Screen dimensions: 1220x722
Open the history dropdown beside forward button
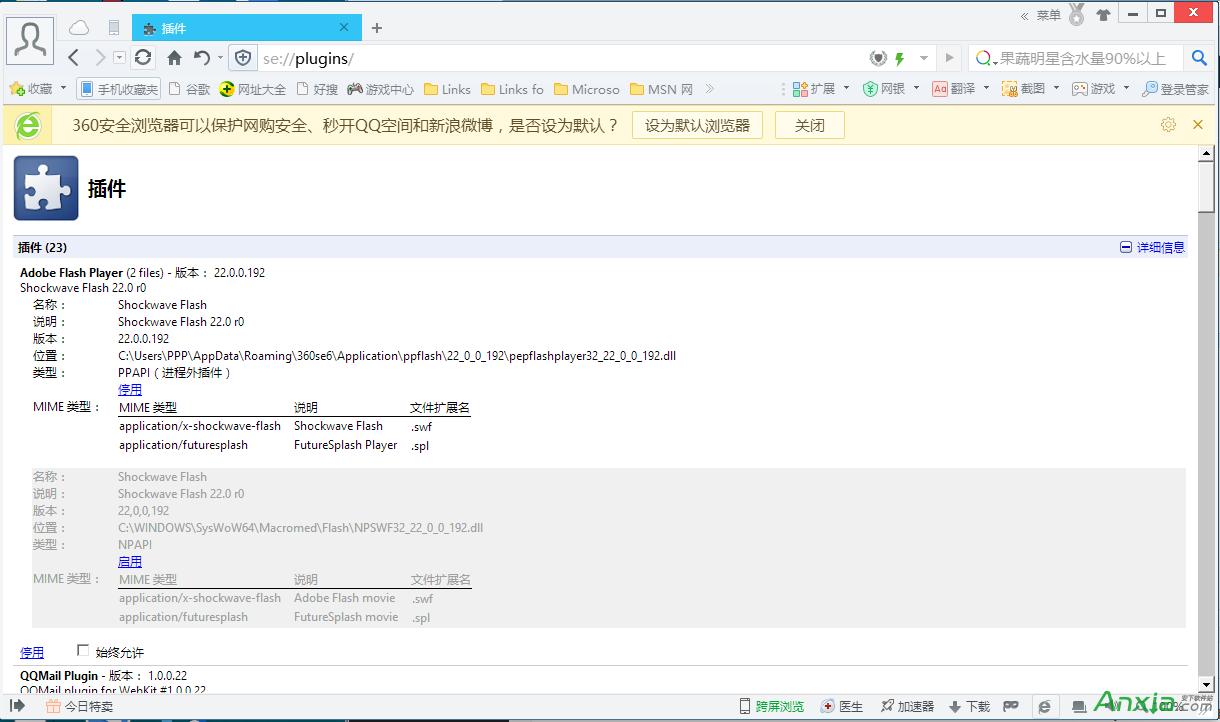coord(120,58)
